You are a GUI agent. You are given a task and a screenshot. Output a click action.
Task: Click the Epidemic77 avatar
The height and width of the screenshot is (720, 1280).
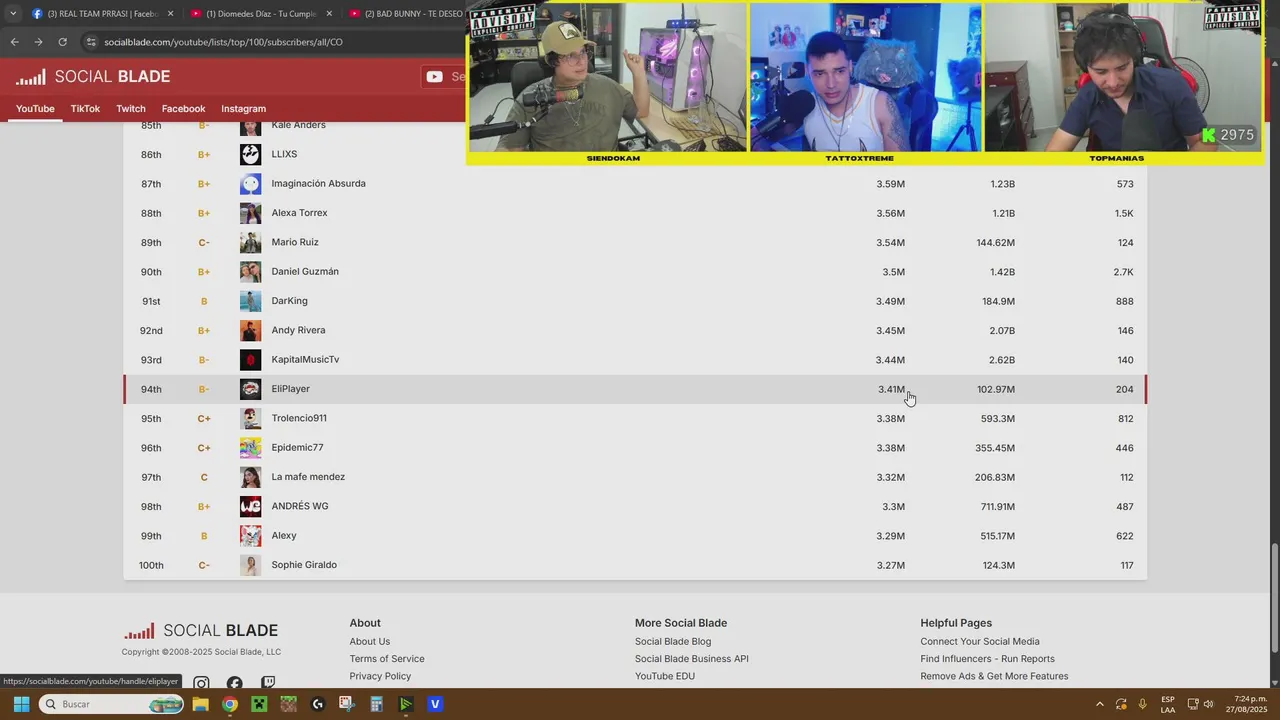pos(250,447)
